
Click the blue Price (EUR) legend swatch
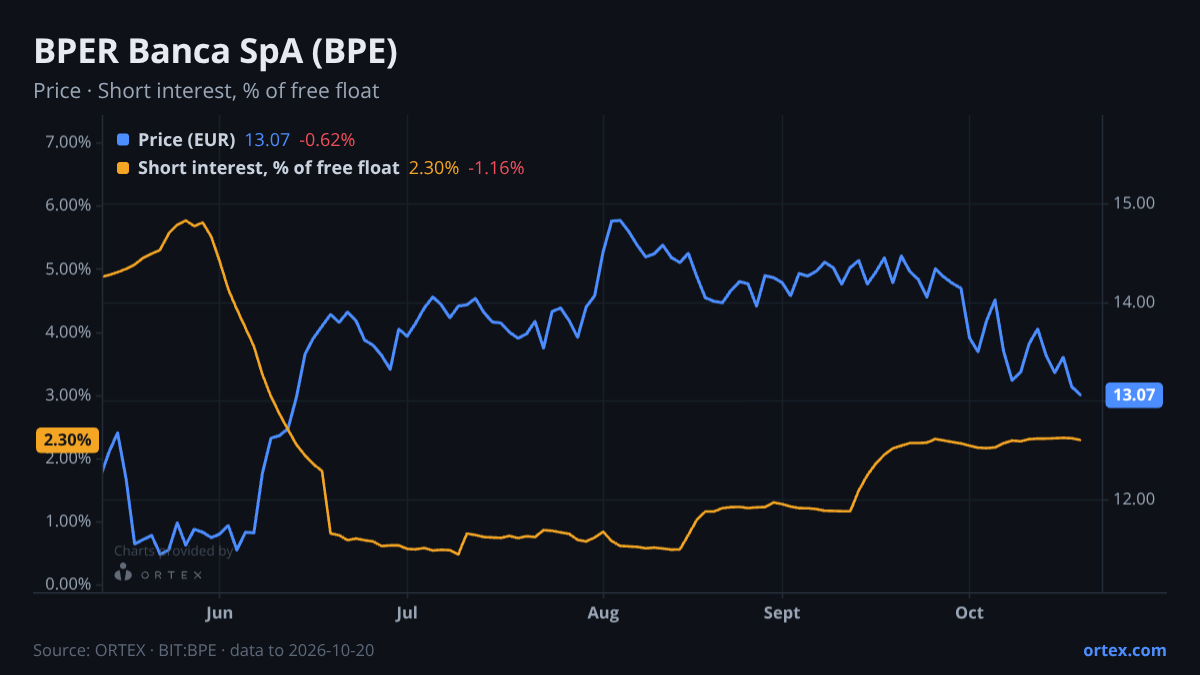click(123, 140)
